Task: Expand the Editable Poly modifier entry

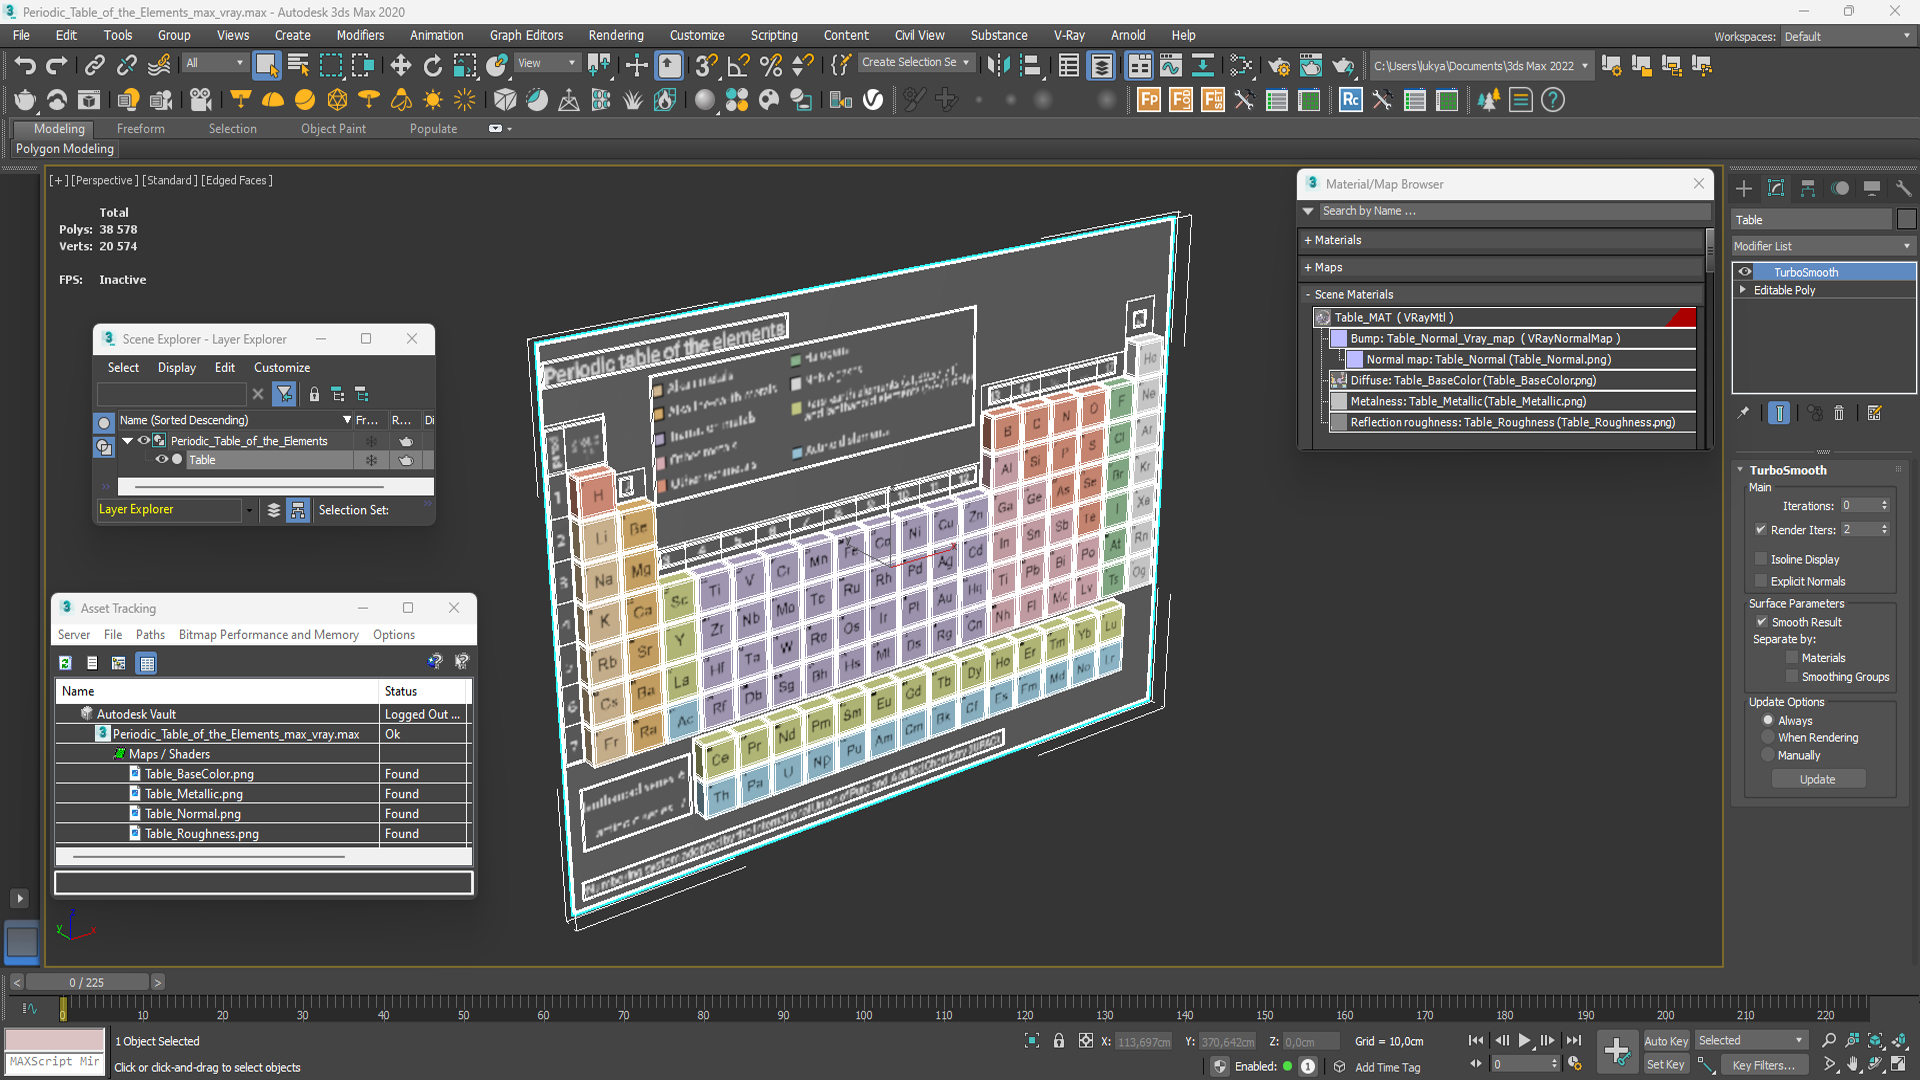Action: point(1743,290)
